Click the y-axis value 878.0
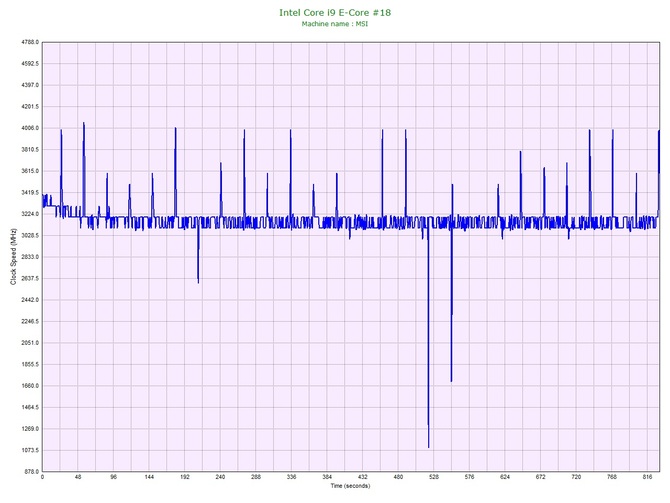Viewport: 670px width, 503px height. point(31,472)
